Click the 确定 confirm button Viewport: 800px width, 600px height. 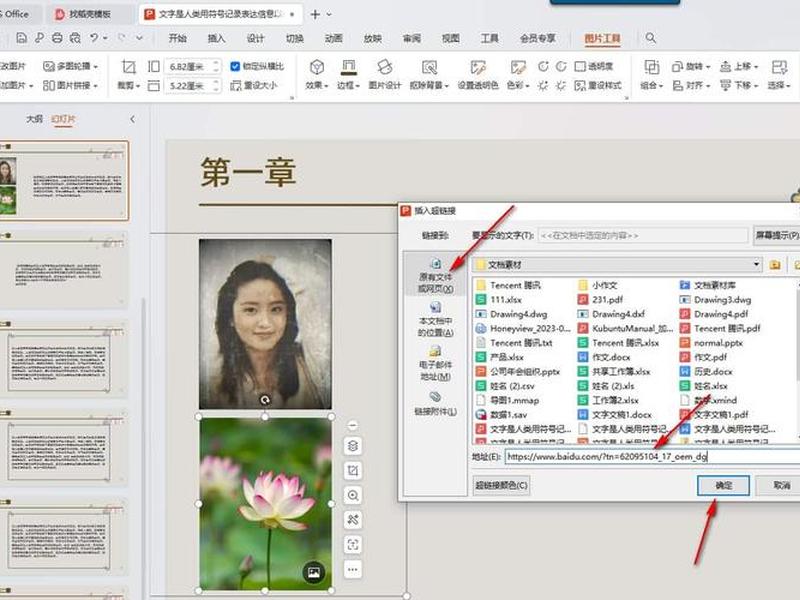point(723,485)
